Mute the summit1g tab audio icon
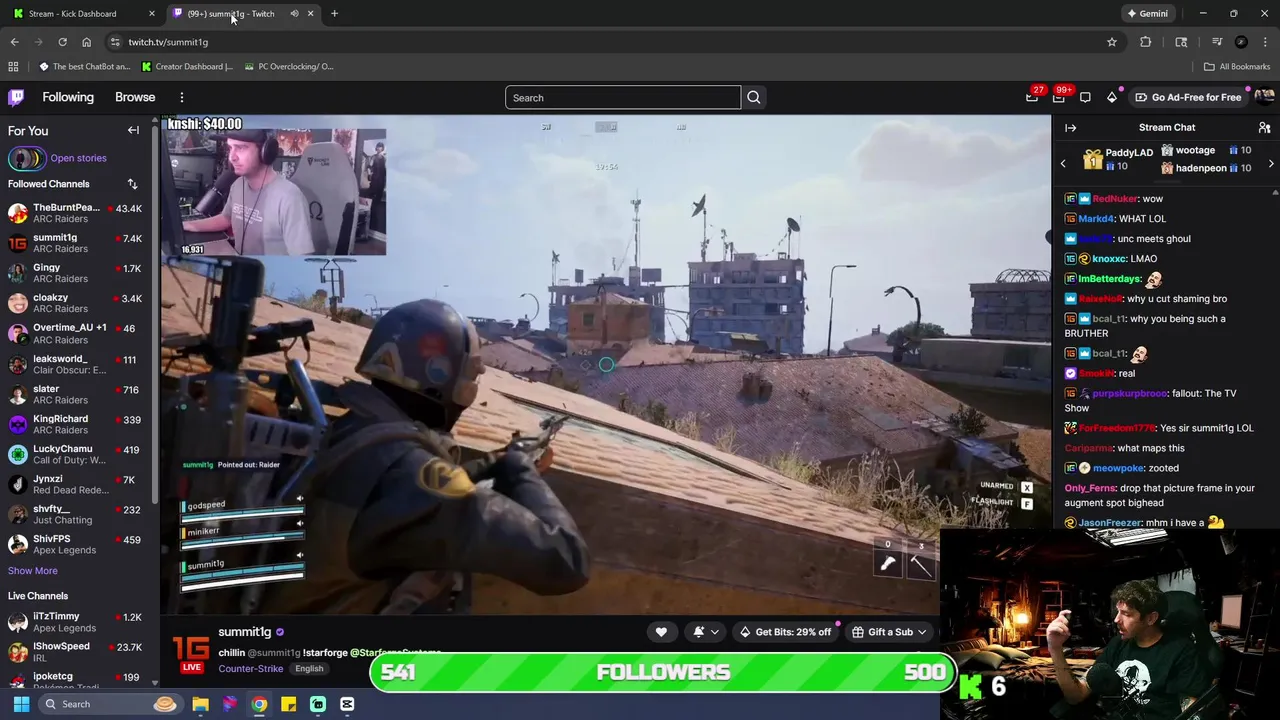 294,14
